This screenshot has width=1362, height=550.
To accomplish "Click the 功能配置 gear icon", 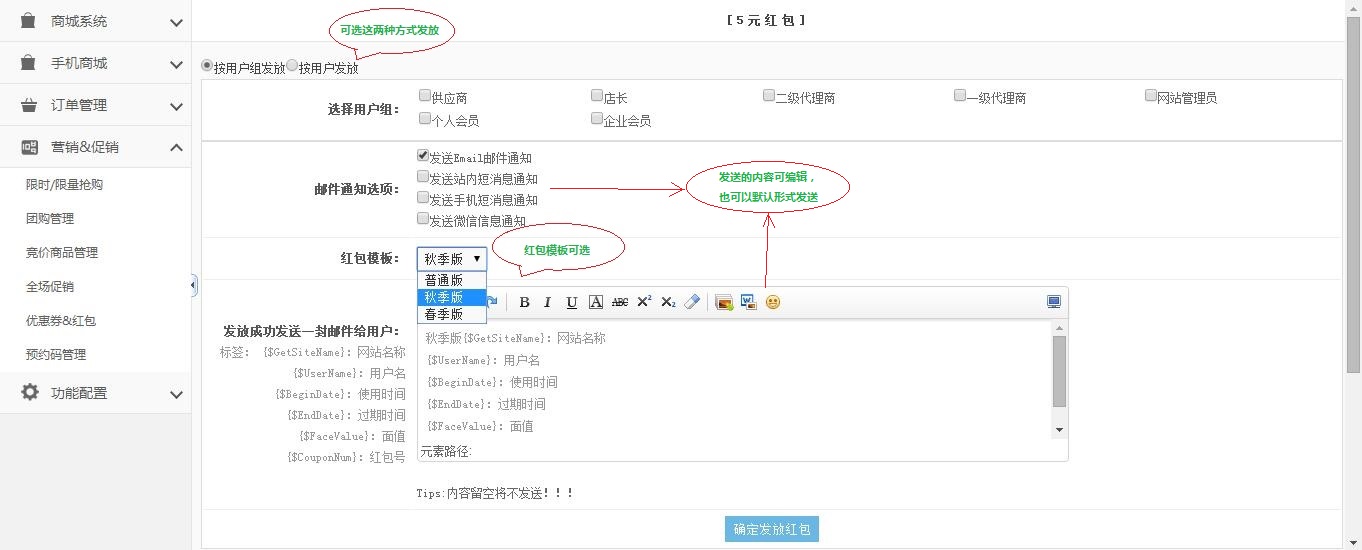I will tap(29, 392).
